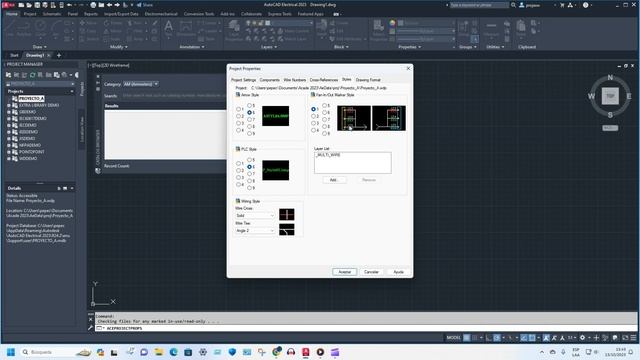Click the Refresh icon in Project Manager

point(32,75)
